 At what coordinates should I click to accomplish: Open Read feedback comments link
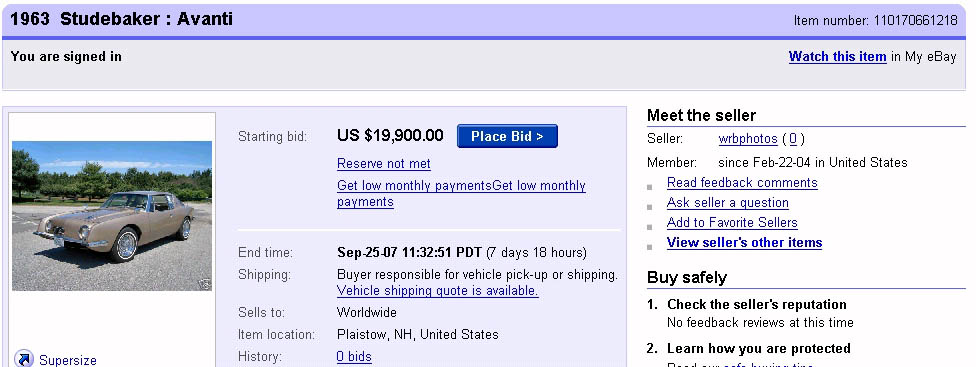742,183
